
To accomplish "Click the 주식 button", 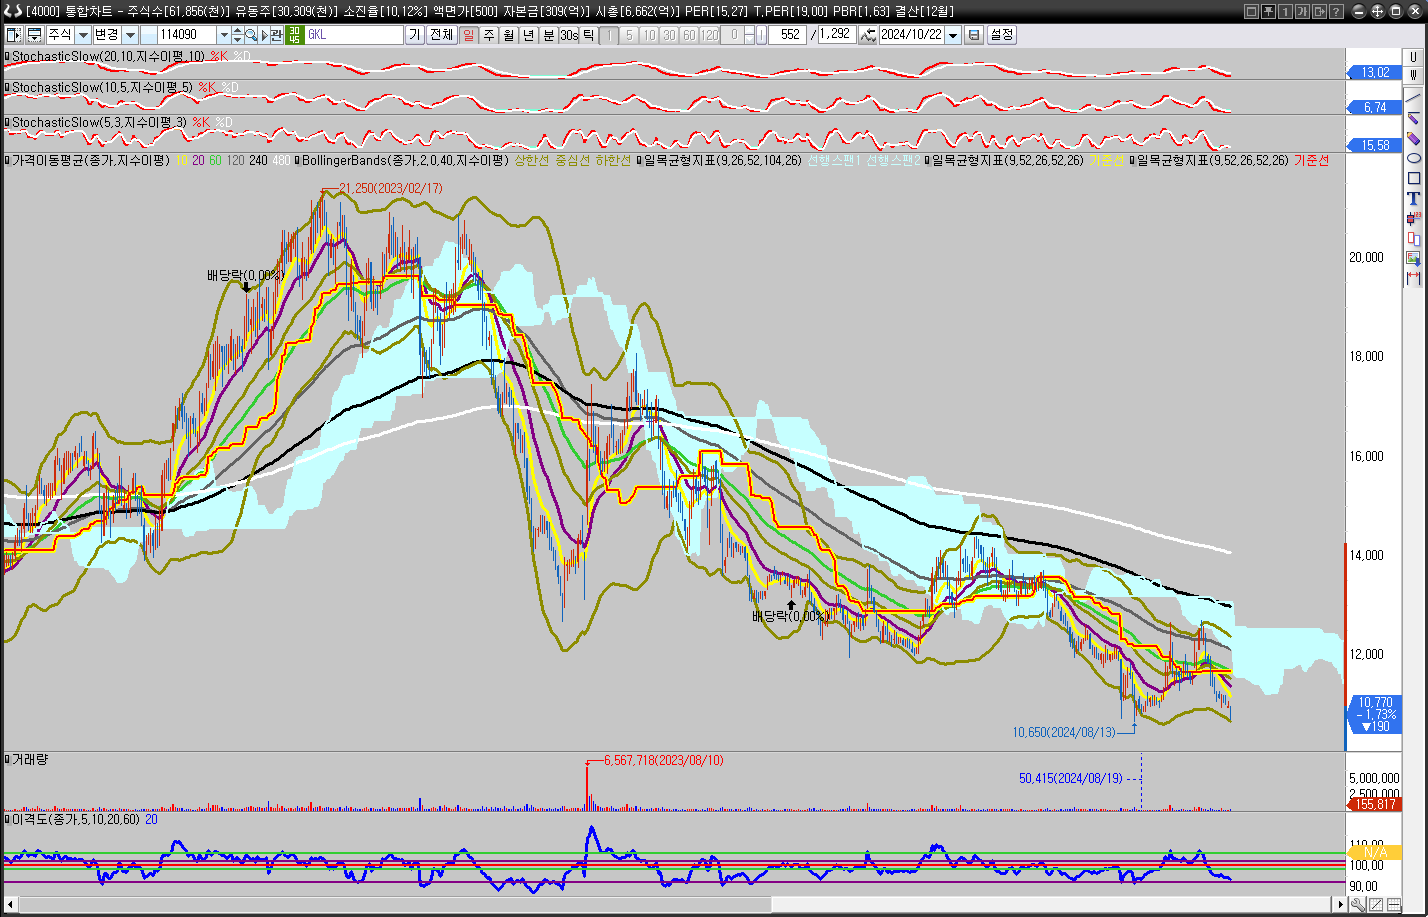I will 60,35.
